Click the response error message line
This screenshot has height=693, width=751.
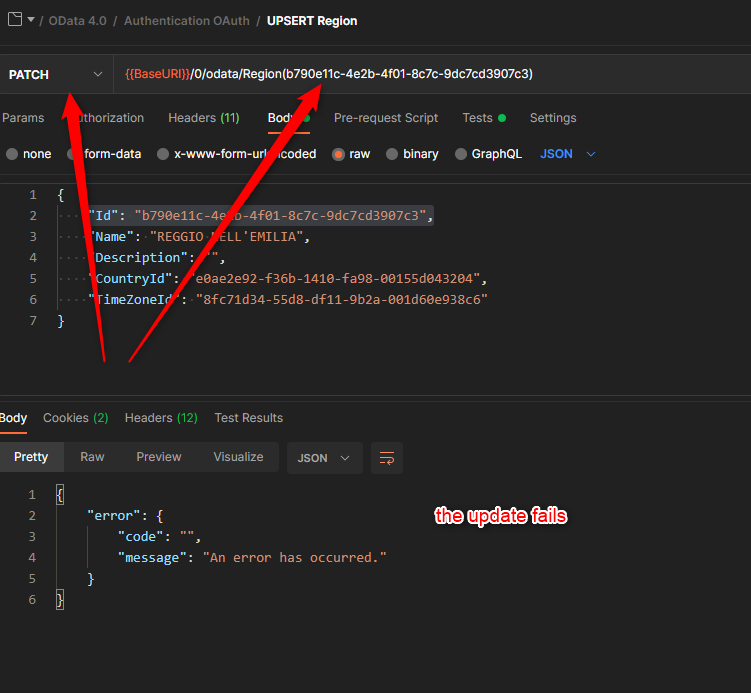coord(252,558)
